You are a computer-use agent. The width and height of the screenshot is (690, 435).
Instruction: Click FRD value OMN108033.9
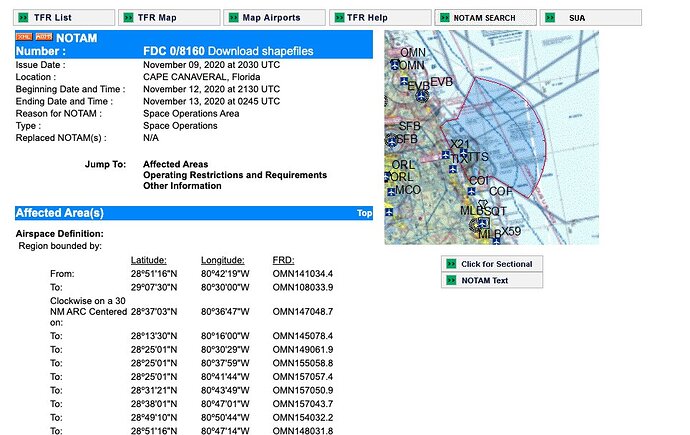[303, 287]
